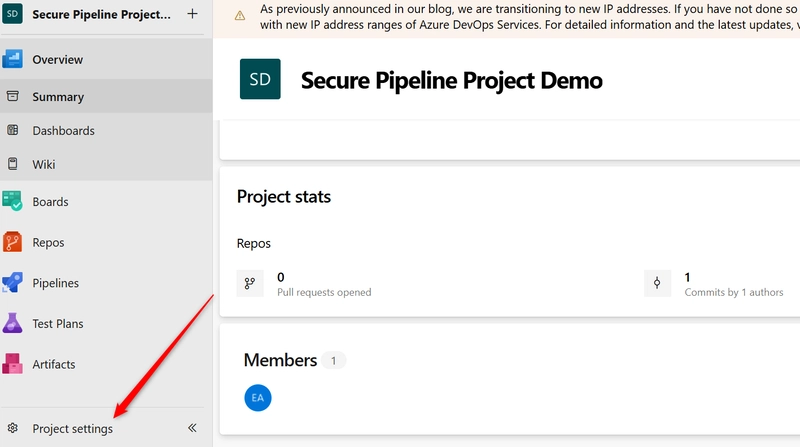Click the Pipelines rocket icon

(x=12, y=282)
